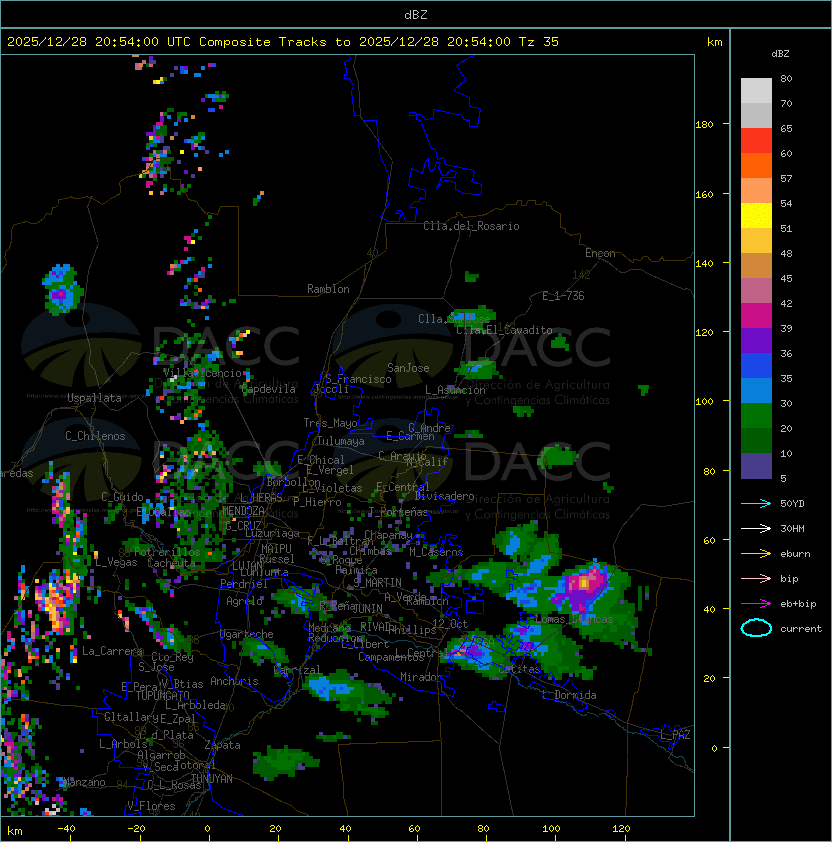Click the yellow 54 dBZ color swatch

756,215
